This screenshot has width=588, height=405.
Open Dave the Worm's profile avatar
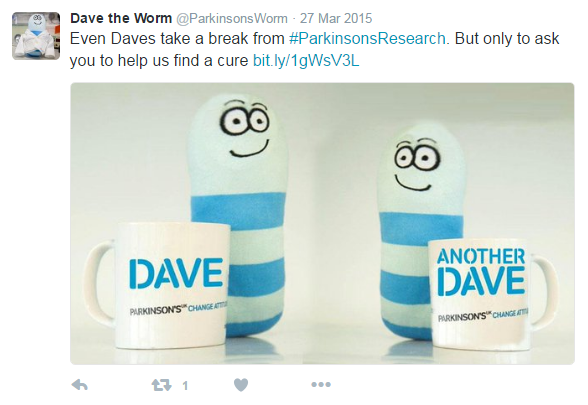click(36, 36)
